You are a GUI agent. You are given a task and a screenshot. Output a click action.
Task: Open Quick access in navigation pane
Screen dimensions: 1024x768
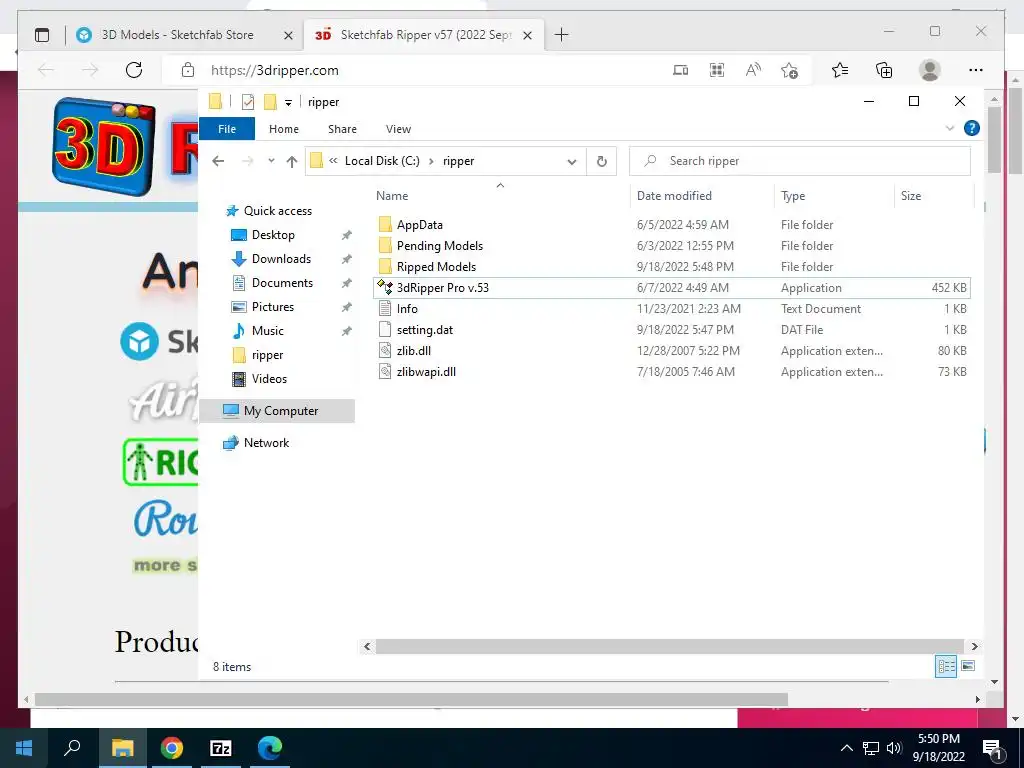[277, 211]
